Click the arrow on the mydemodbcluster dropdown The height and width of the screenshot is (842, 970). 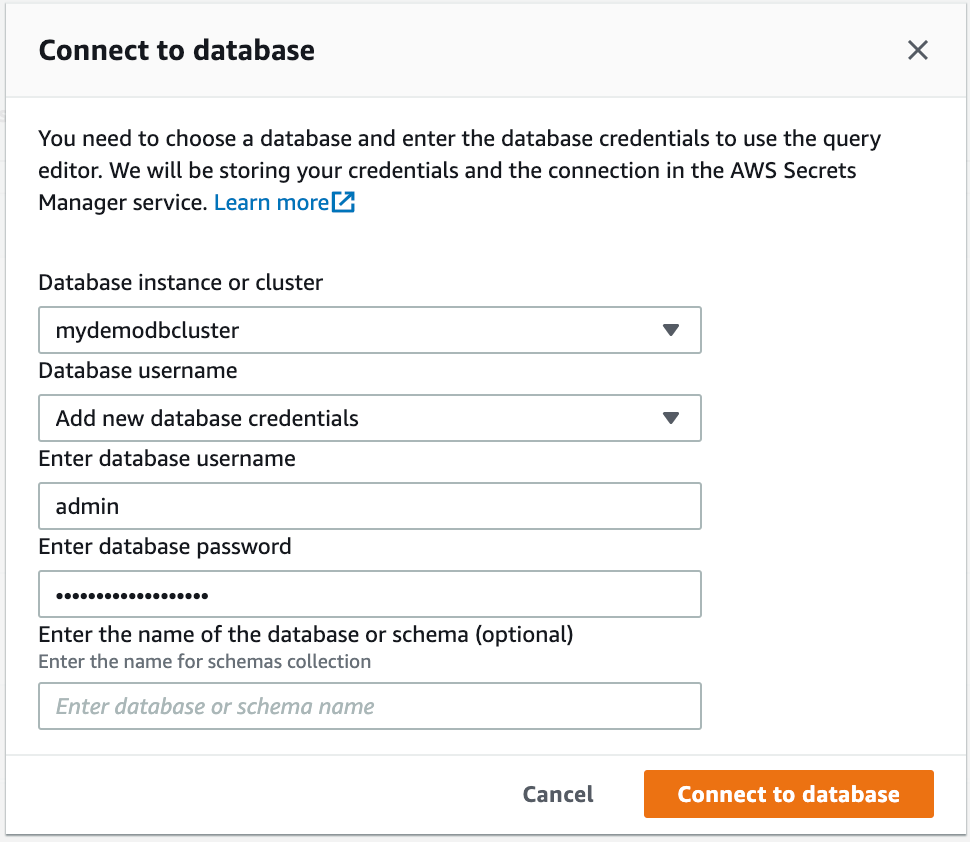(x=671, y=331)
